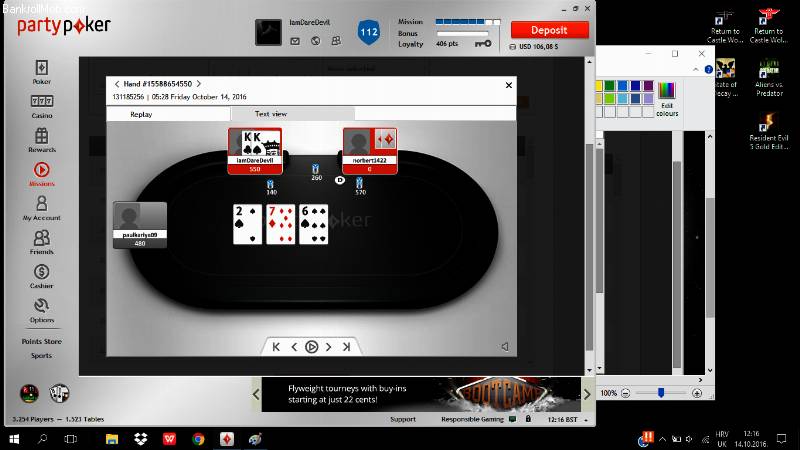Click IamDareDevil's seat with KK cards

click(255, 151)
